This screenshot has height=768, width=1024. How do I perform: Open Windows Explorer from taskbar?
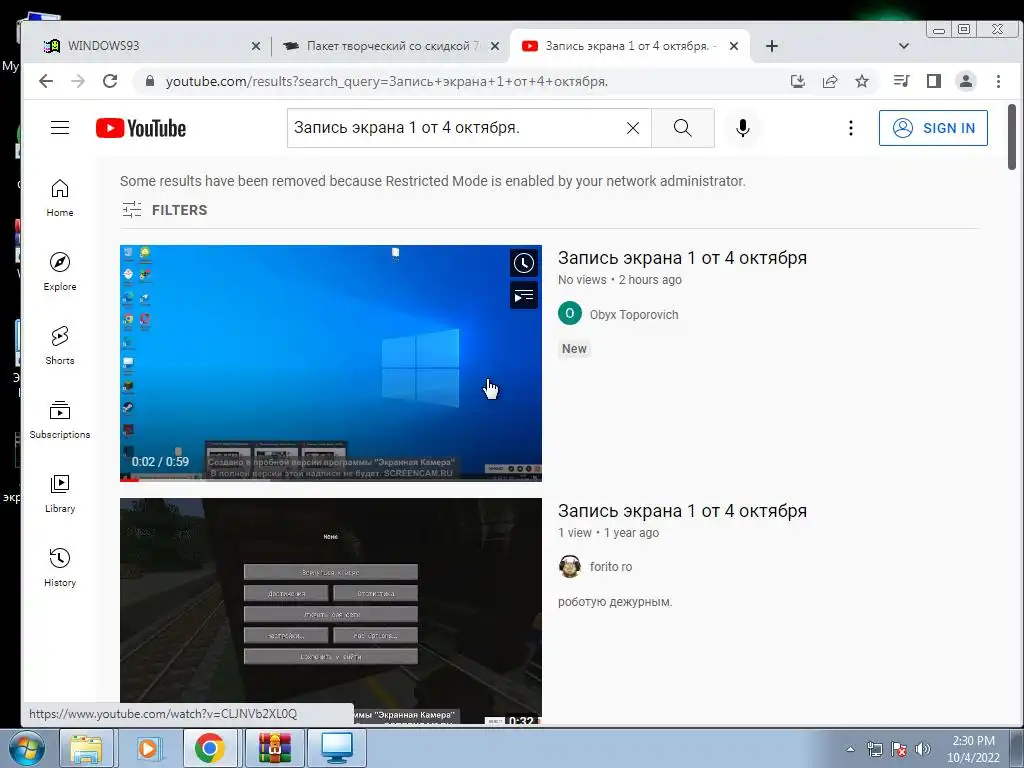(86, 748)
